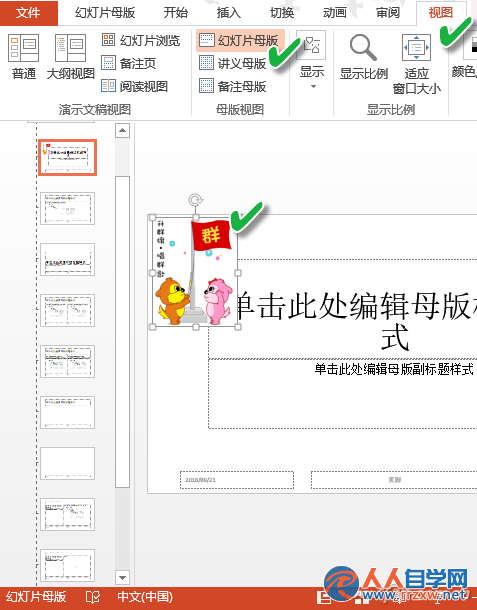Select the fifth layout thumbnail

[x=67, y=361]
